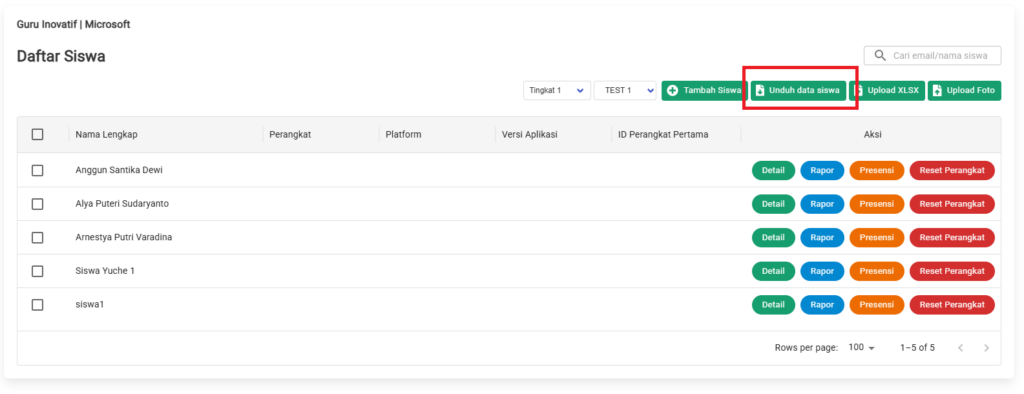
Task: Tick the select-all header checkbox
Action: coord(38,135)
